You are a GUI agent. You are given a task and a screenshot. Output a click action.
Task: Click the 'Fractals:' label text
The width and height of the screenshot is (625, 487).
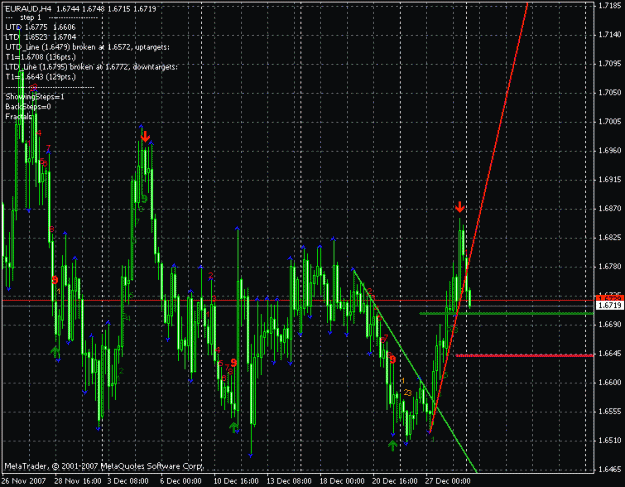pos(19,117)
